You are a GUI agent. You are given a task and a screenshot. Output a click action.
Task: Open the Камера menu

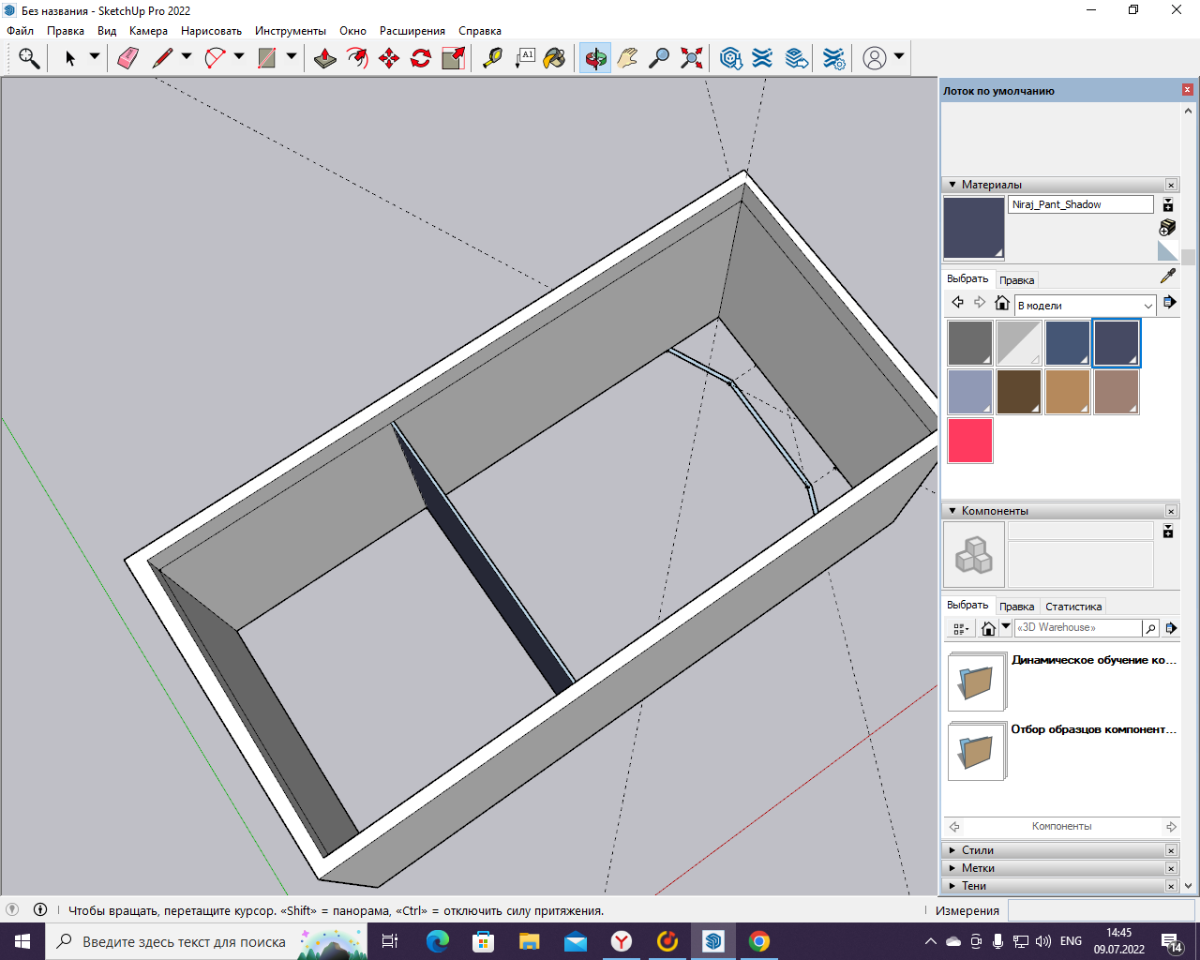148,31
